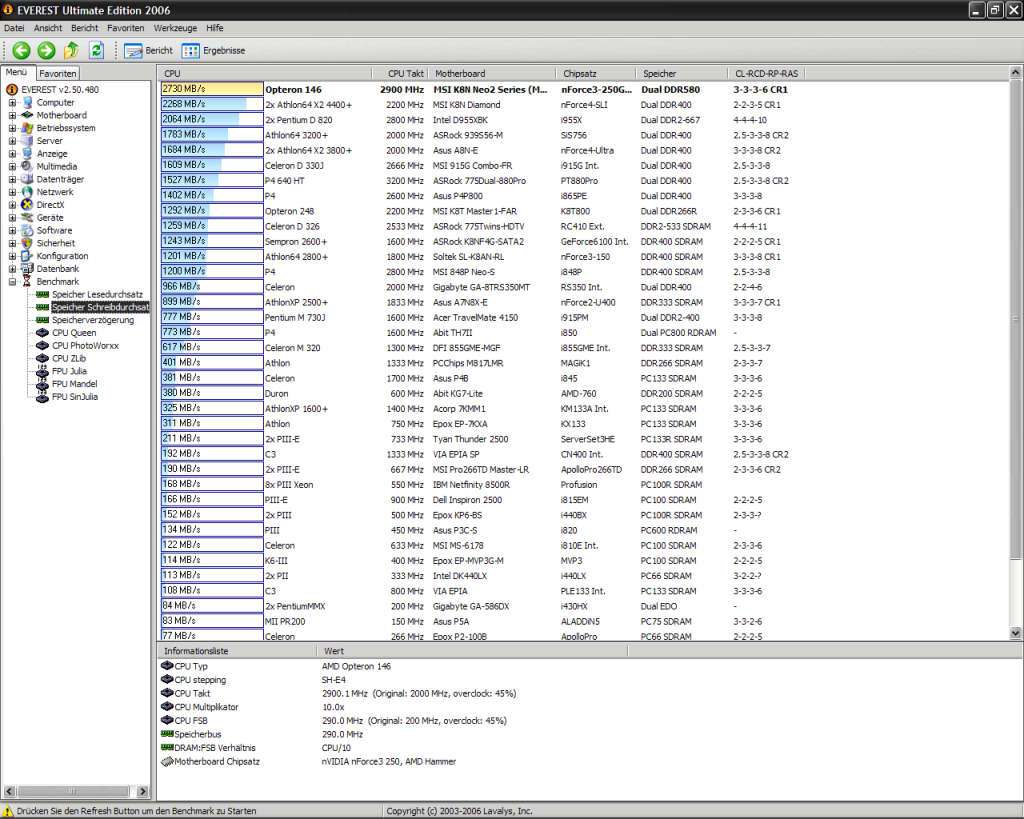Select Speicher Schreibdurchsatz benchmark

pyautogui.click(x=100, y=307)
